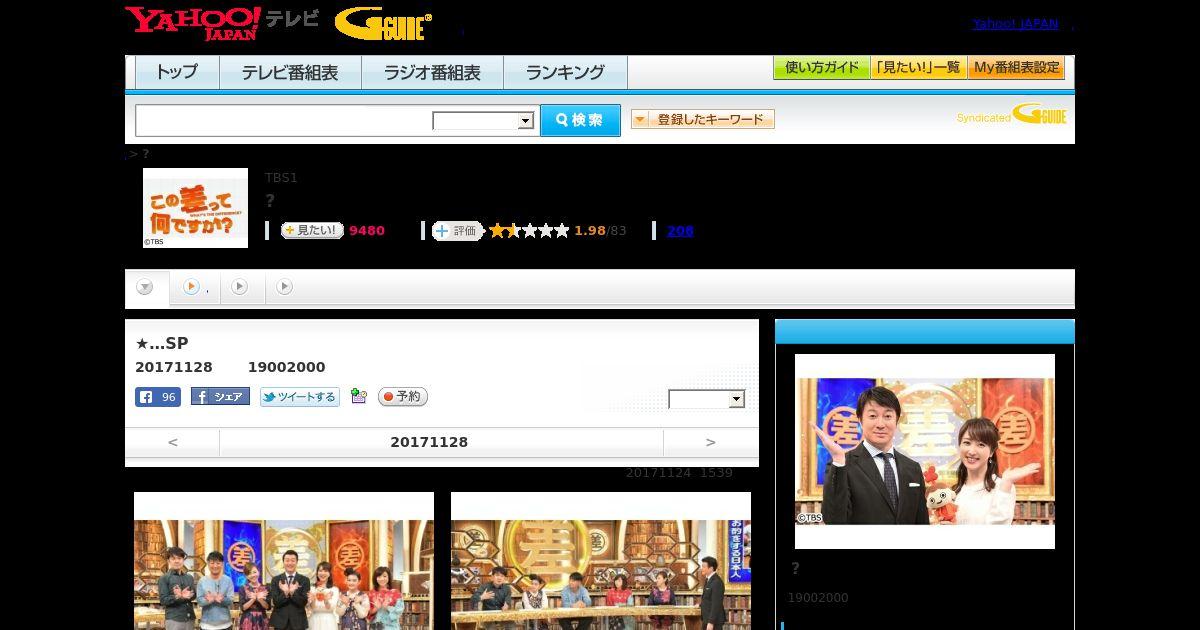Image resolution: width=1200 pixels, height=630 pixels.
Task: Open the right studio panel photo
Action: pos(601,561)
